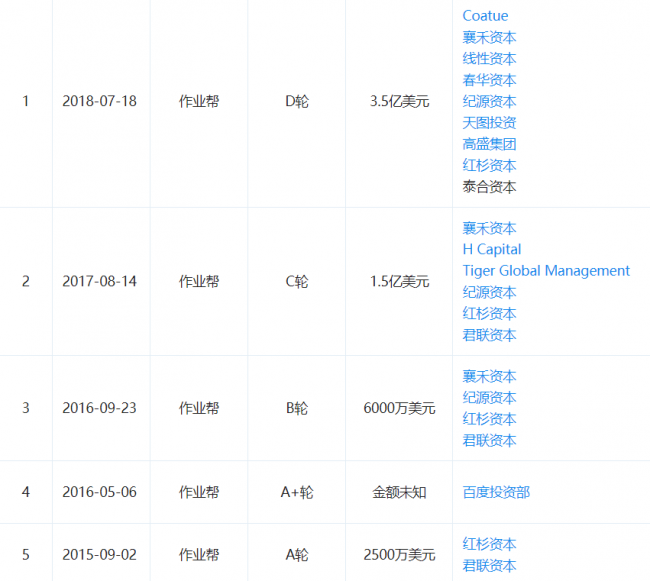The image size is (650, 581).
Task: Open the 高盛集团 investor link
Action: 489,144
